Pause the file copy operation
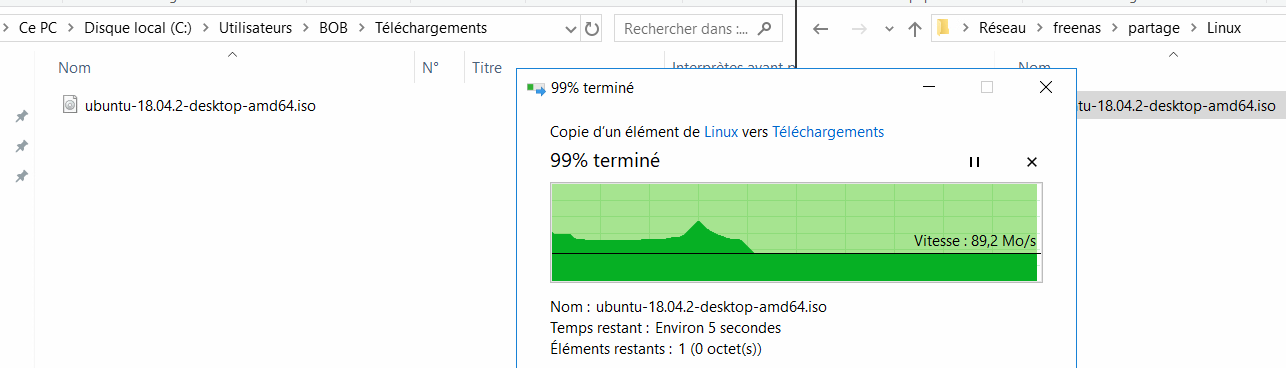 coord(974,162)
